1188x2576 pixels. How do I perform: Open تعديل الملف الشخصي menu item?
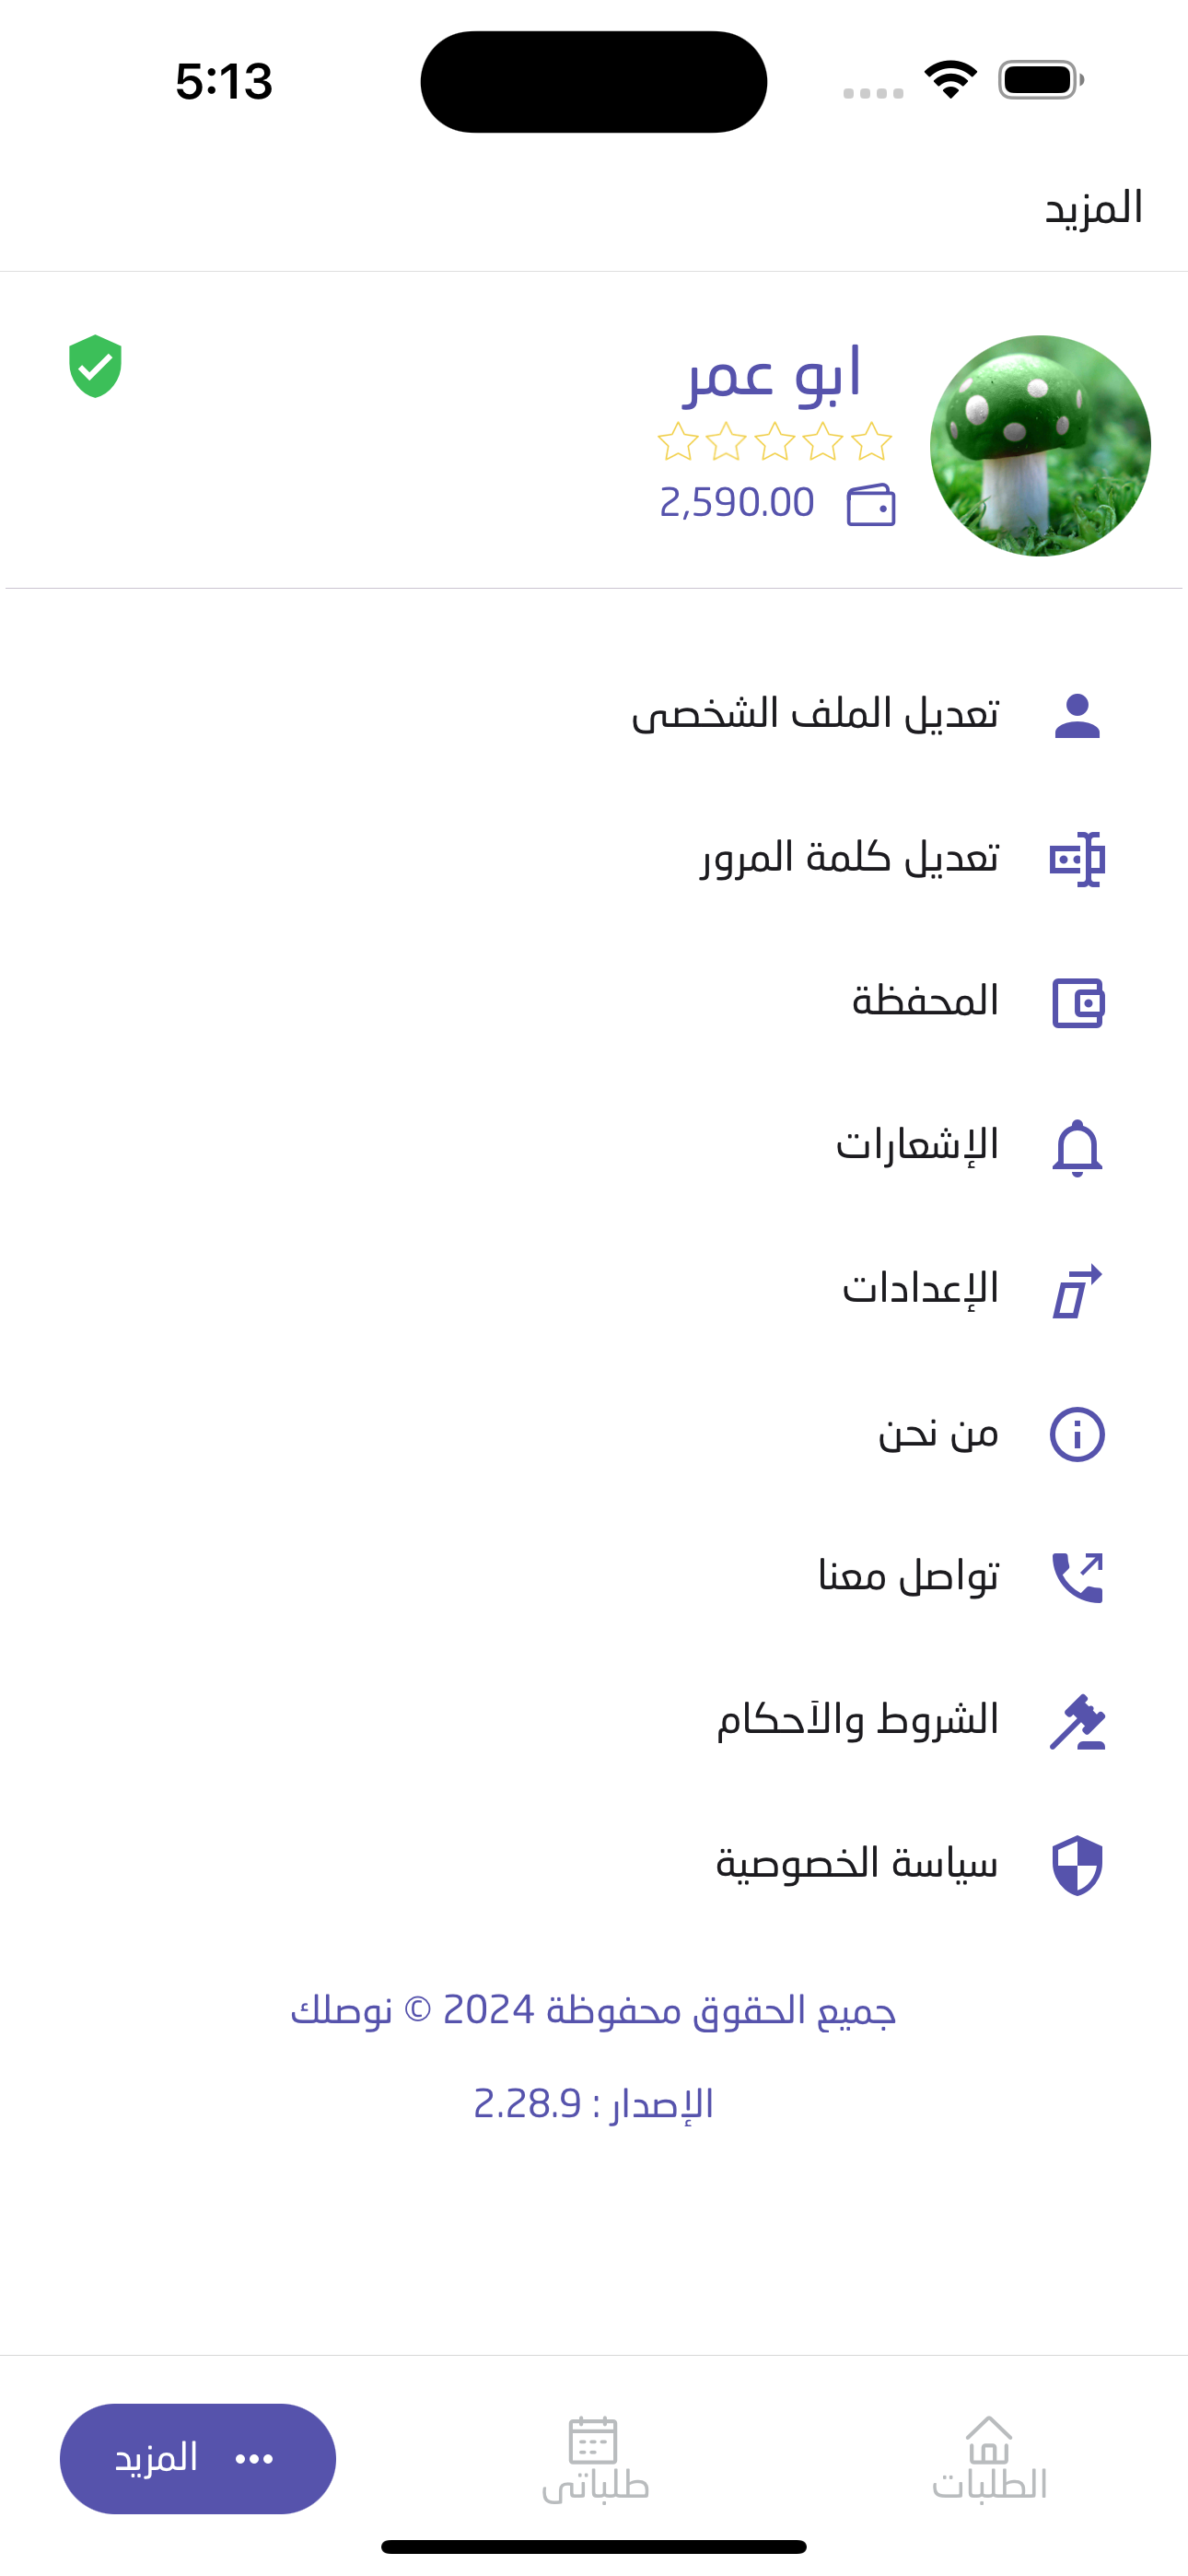tap(815, 714)
